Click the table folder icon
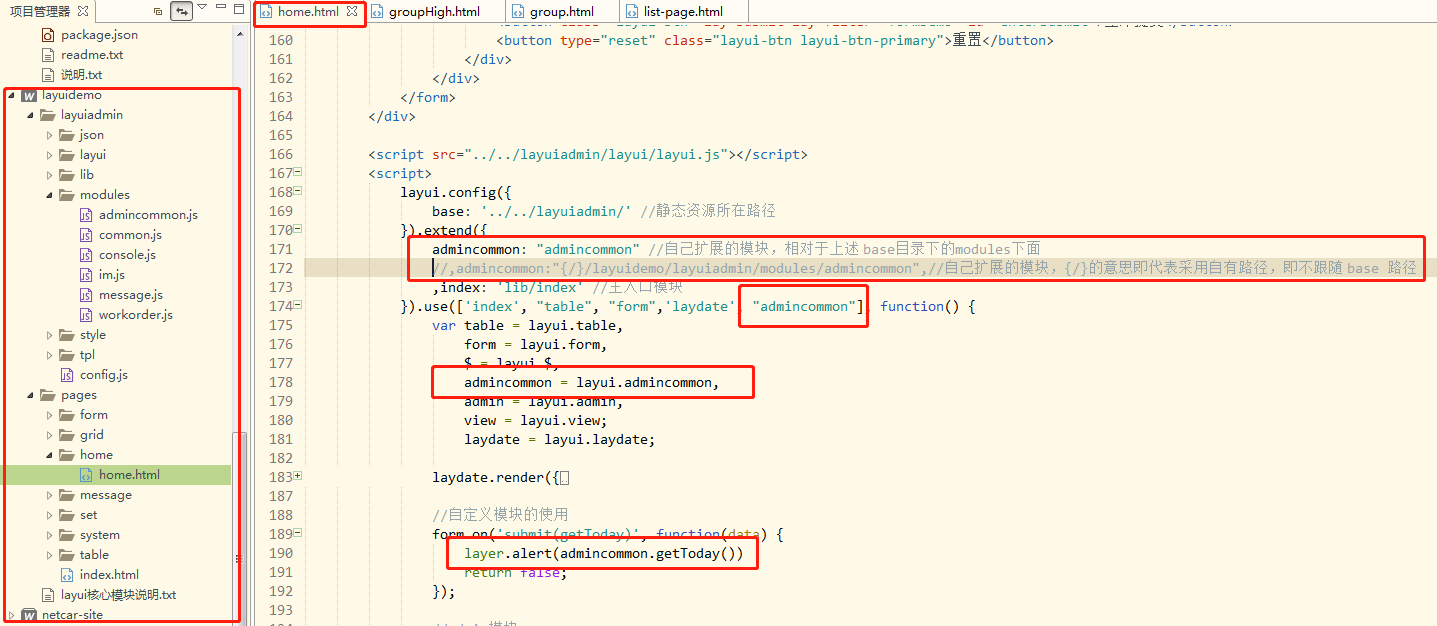Image resolution: width=1437 pixels, height=626 pixels. pos(67,555)
